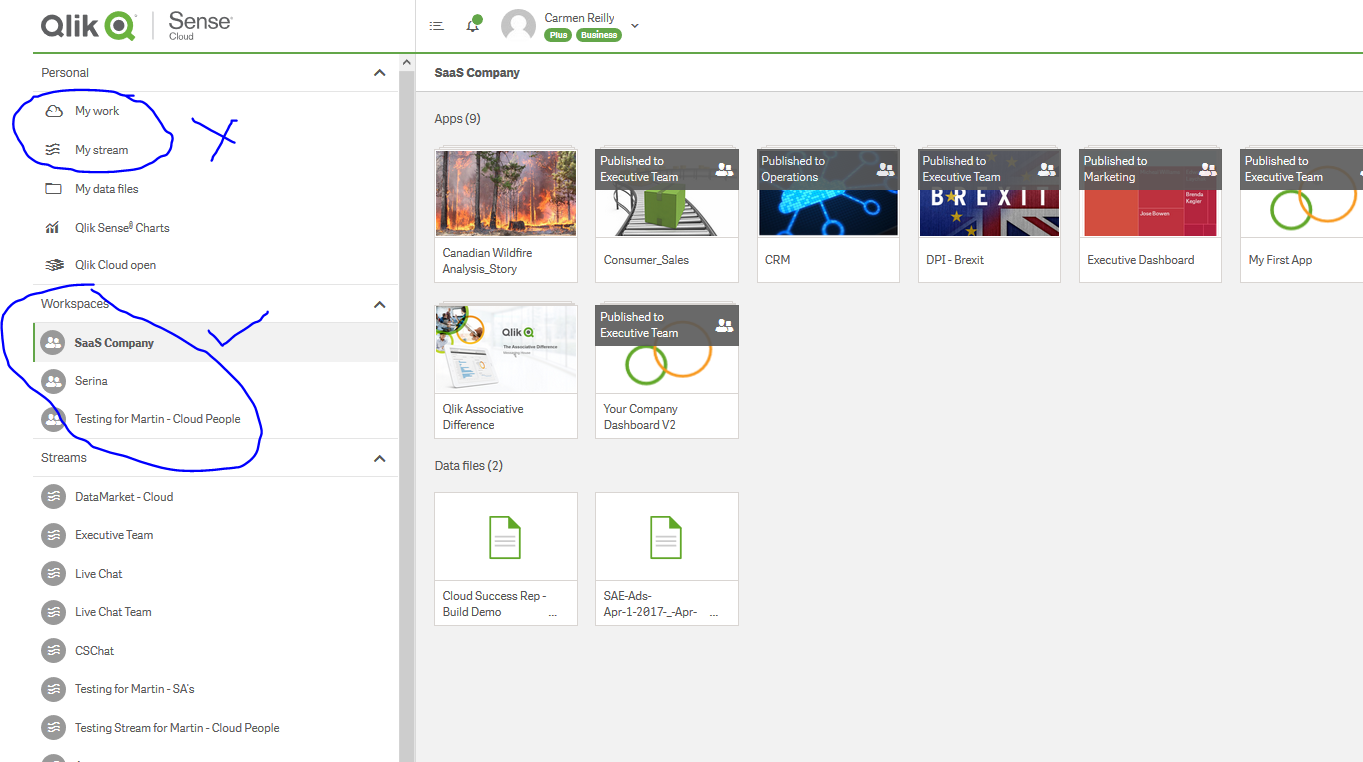Click the shared-users icon on CRM card

click(886, 170)
